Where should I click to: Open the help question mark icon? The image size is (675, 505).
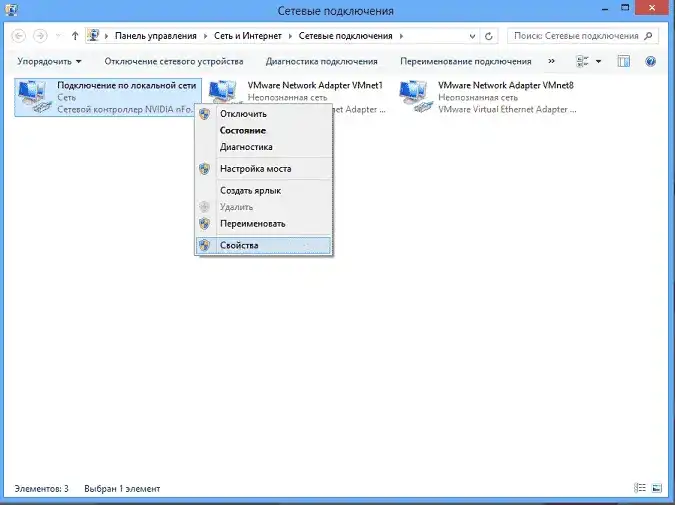point(650,61)
